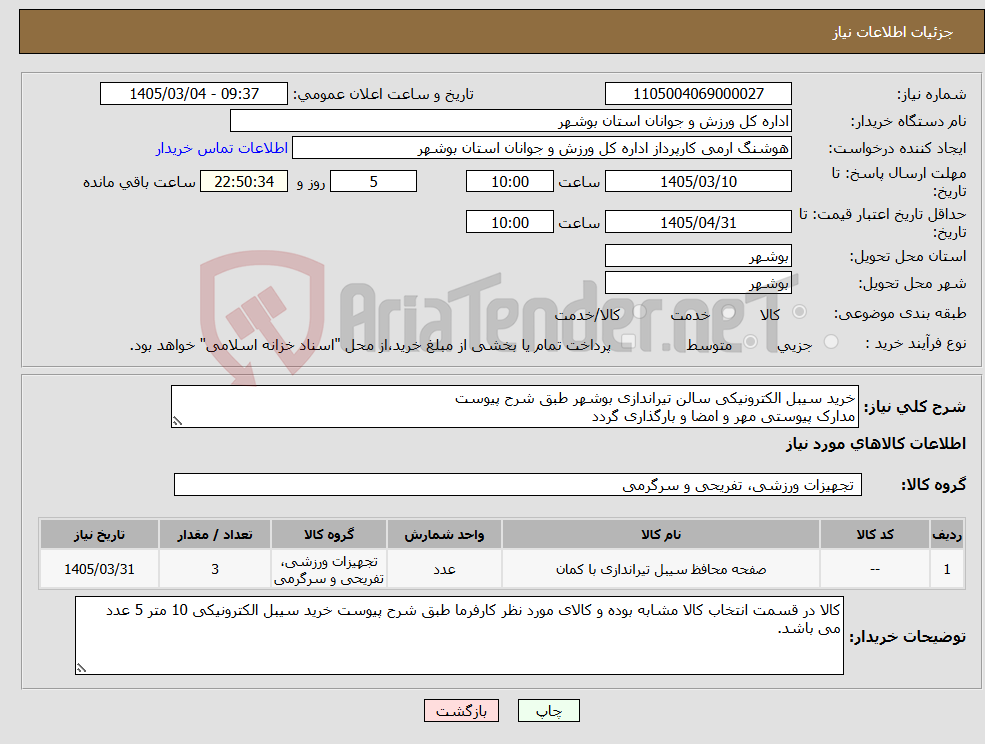Click the need date cell 1405/03/31

(x=99, y=569)
